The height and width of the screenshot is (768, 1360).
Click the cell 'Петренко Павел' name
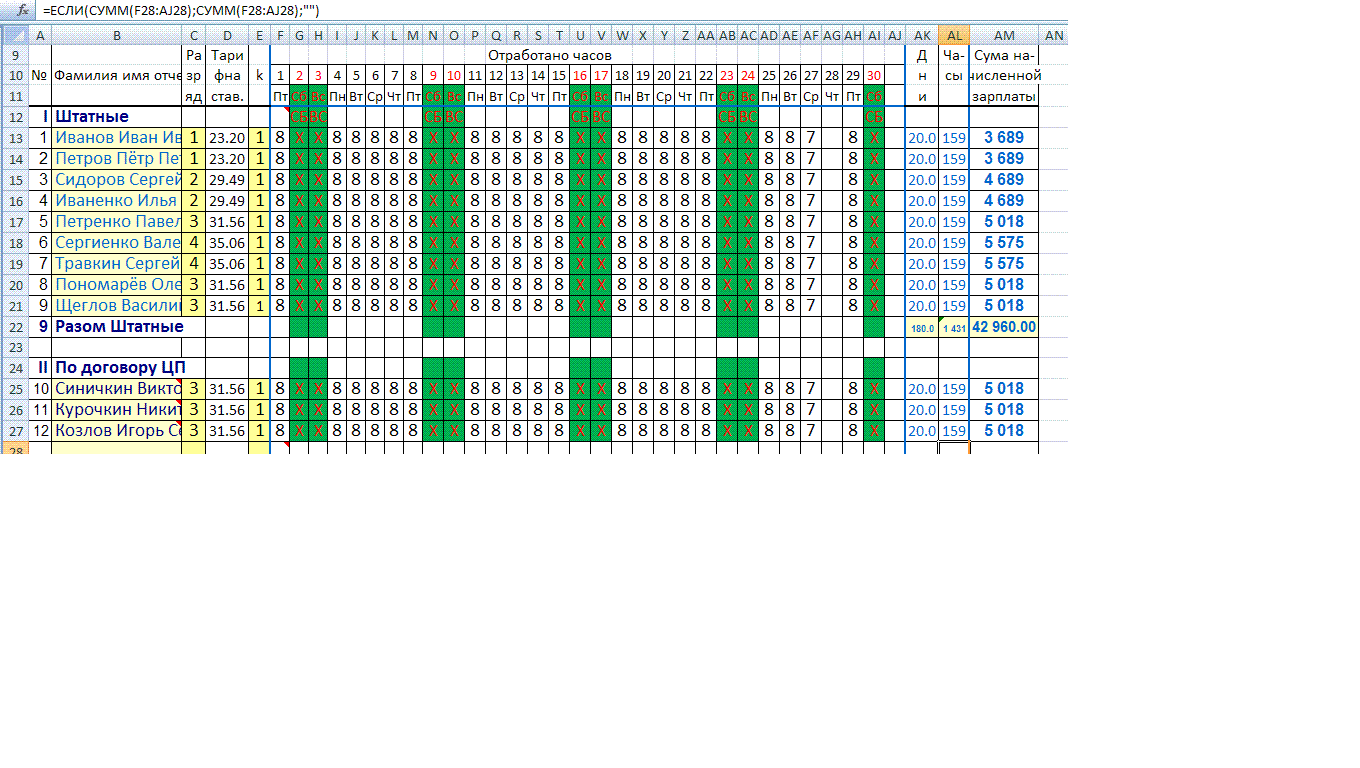[117, 221]
